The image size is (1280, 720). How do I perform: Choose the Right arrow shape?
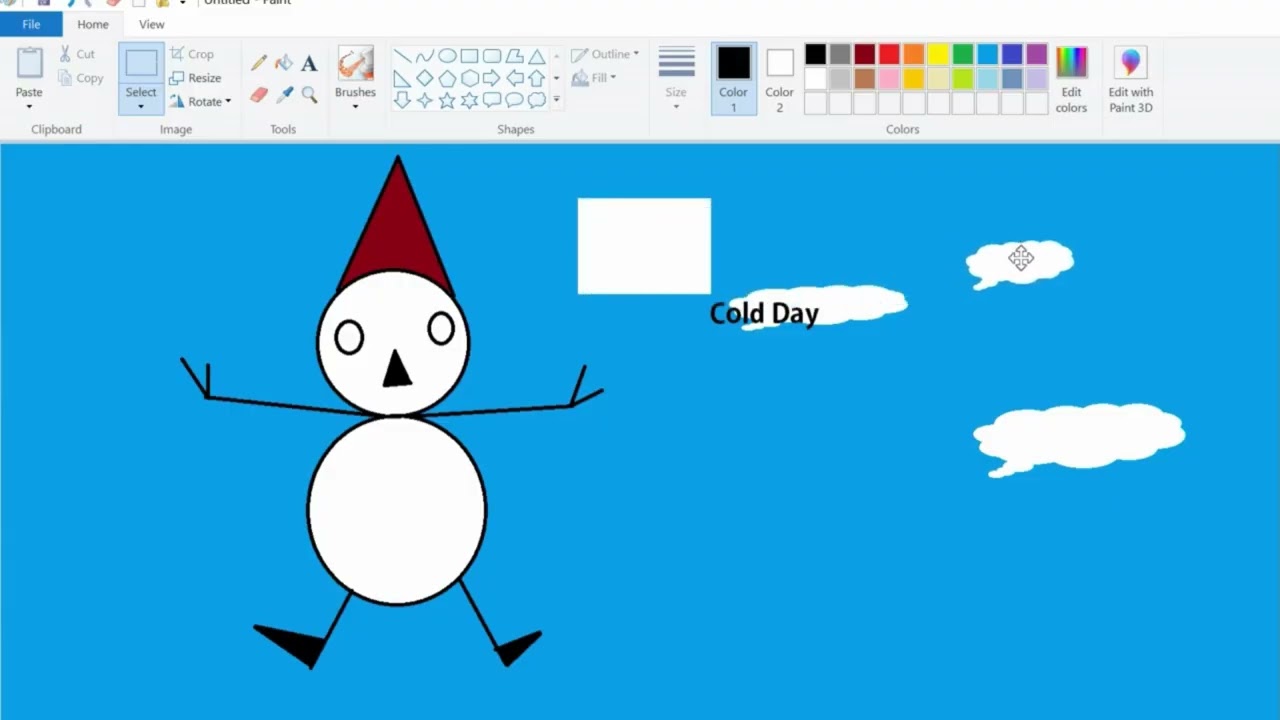point(492,78)
